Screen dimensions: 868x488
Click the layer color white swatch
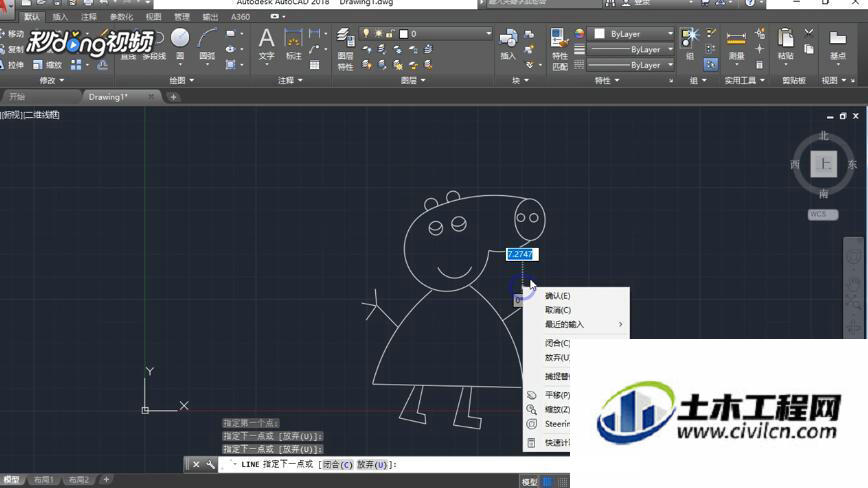(404, 34)
